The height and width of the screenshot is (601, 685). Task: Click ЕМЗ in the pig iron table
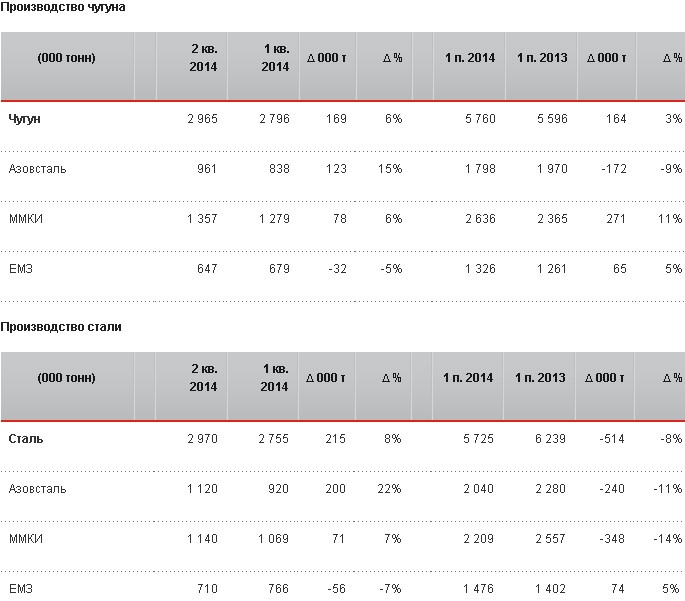coord(20,269)
